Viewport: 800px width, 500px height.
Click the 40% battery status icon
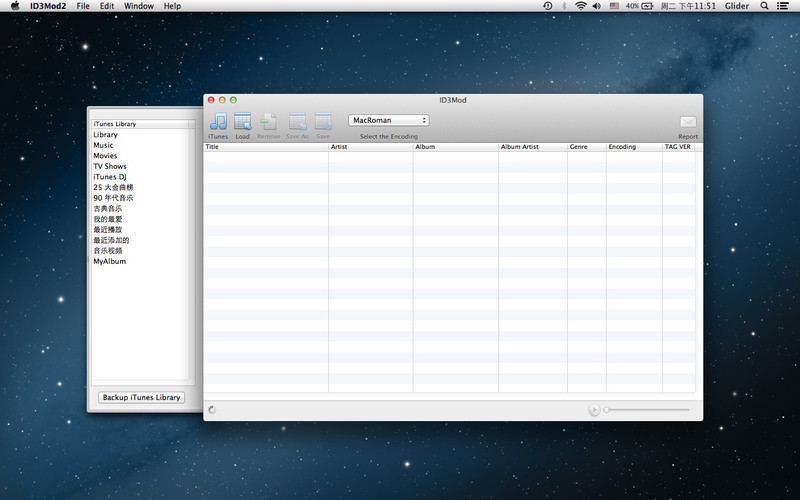(639, 6)
